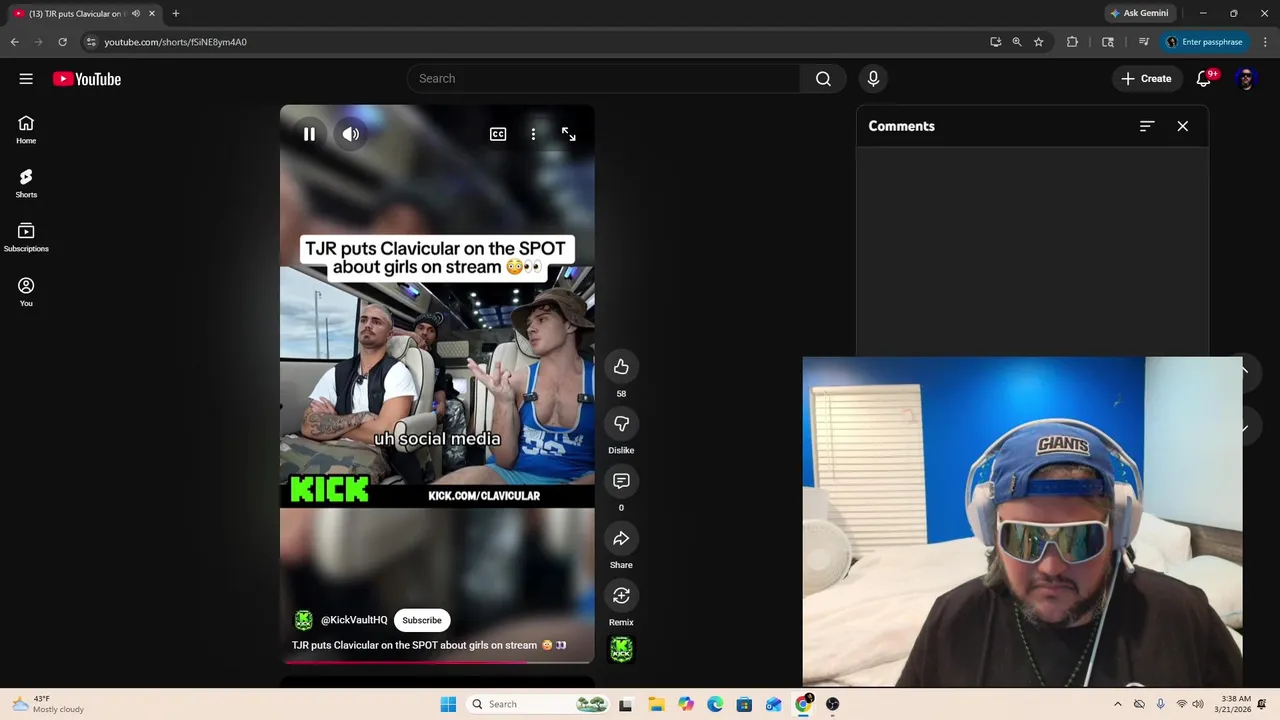Open the Create menu button
The image size is (1280, 720).
pos(1146,79)
